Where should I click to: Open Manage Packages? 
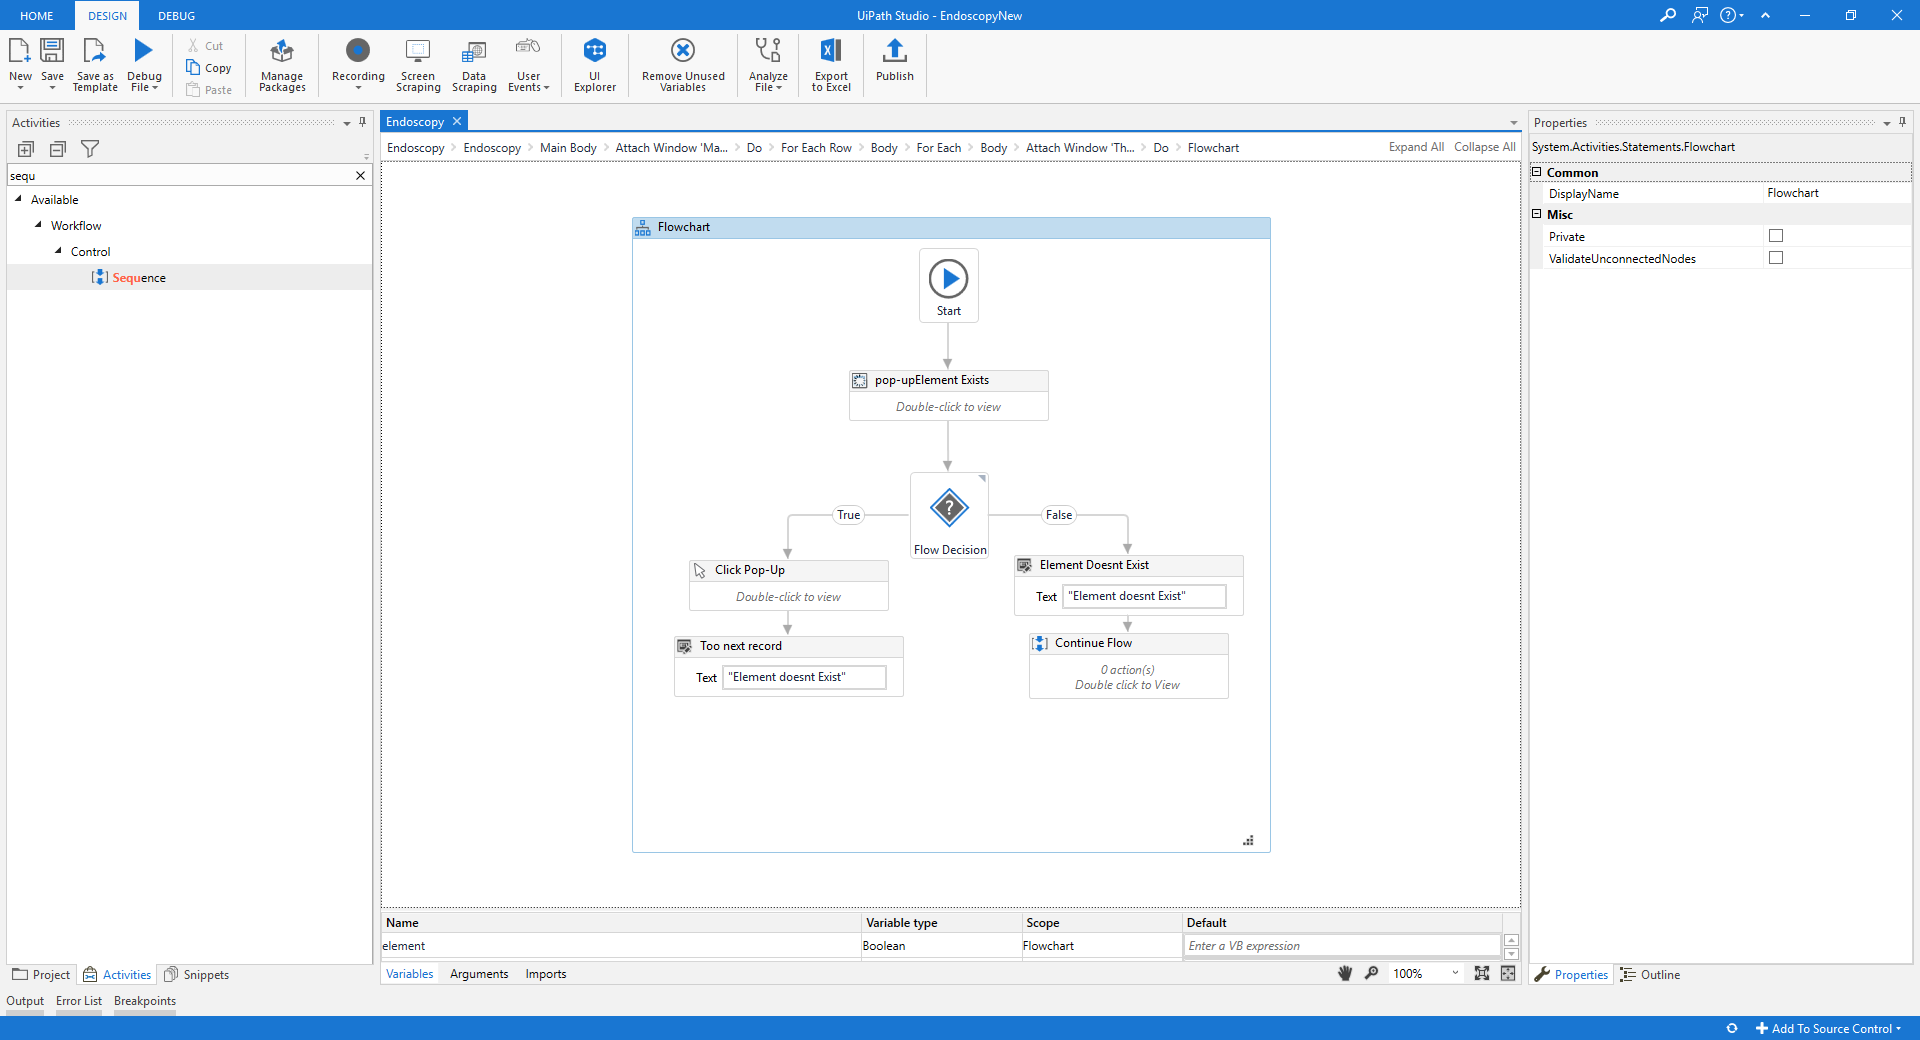(x=281, y=63)
